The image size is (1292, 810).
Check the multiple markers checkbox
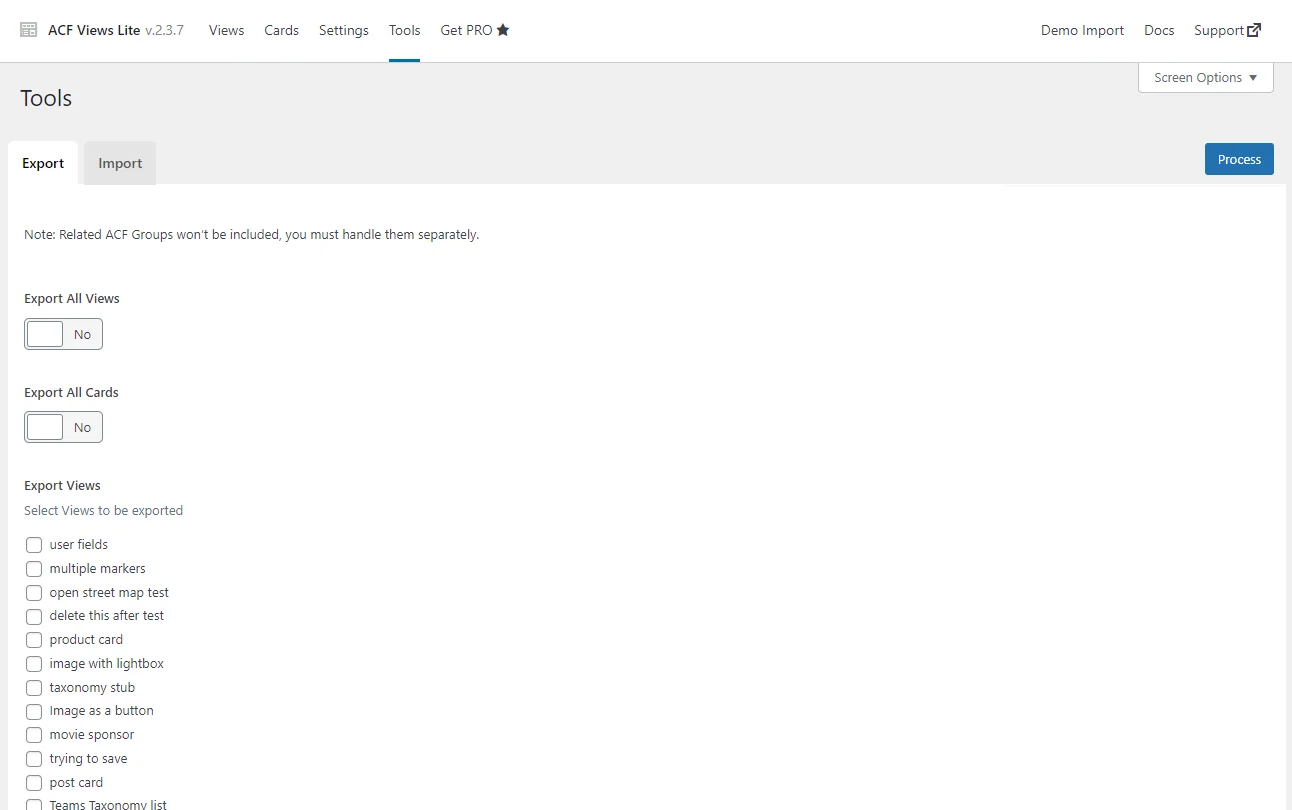(34, 569)
